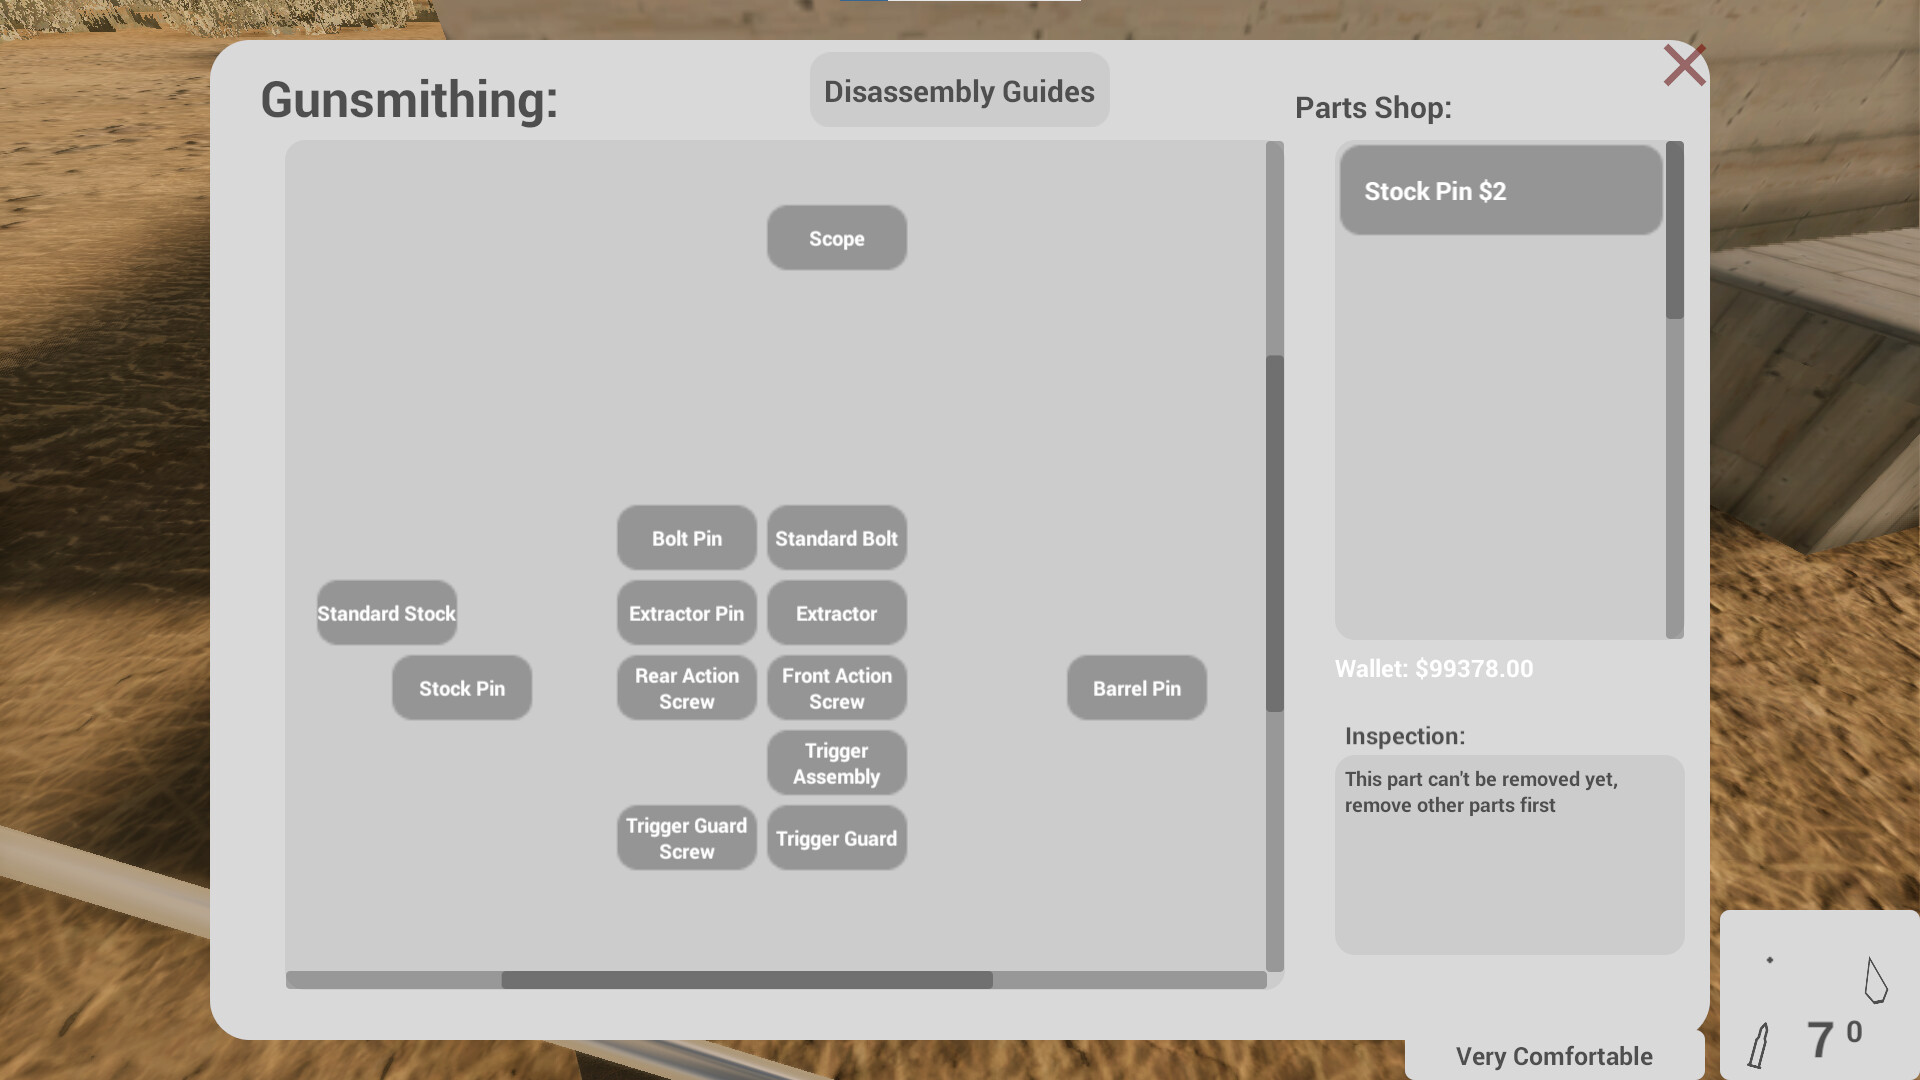Select the Front Action Screw

836,688
